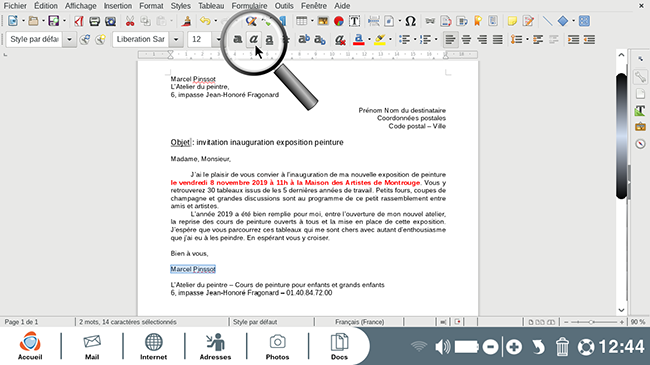Click the New style from selection icon
The width and height of the screenshot is (650, 365).
101,39
